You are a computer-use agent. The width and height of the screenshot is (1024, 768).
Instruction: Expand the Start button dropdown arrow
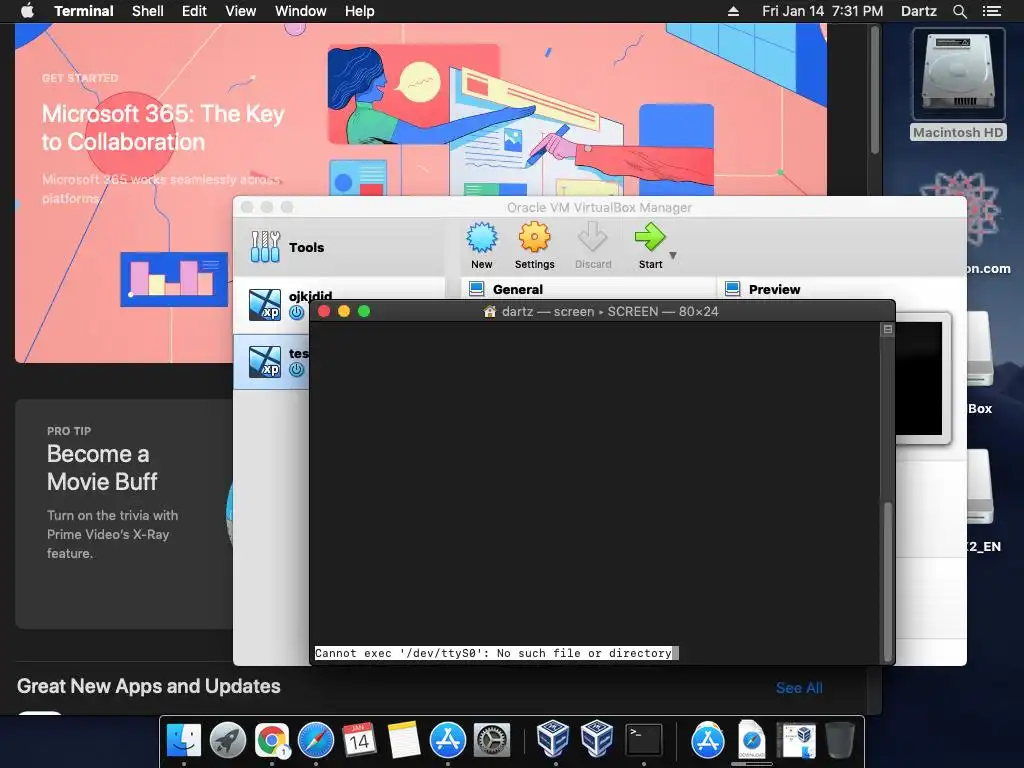click(673, 255)
